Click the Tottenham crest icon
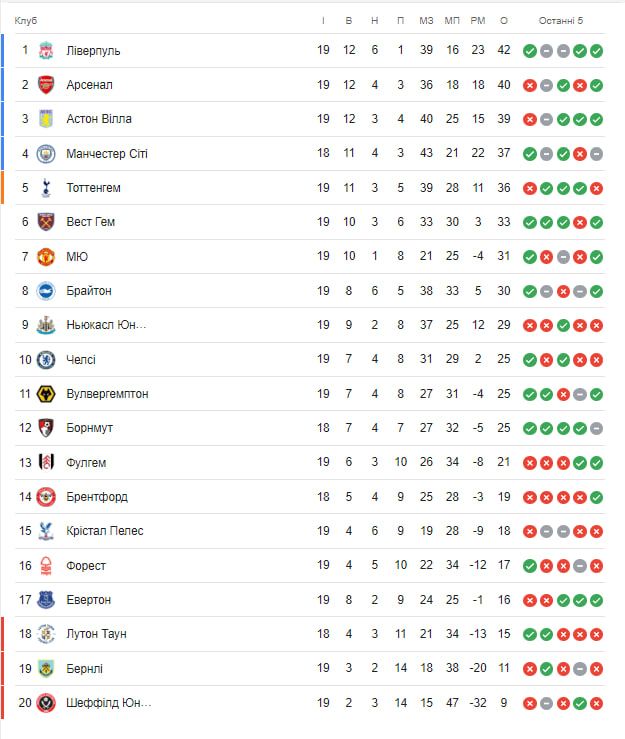This screenshot has height=739, width=625. pyautogui.click(x=46, y=188)
